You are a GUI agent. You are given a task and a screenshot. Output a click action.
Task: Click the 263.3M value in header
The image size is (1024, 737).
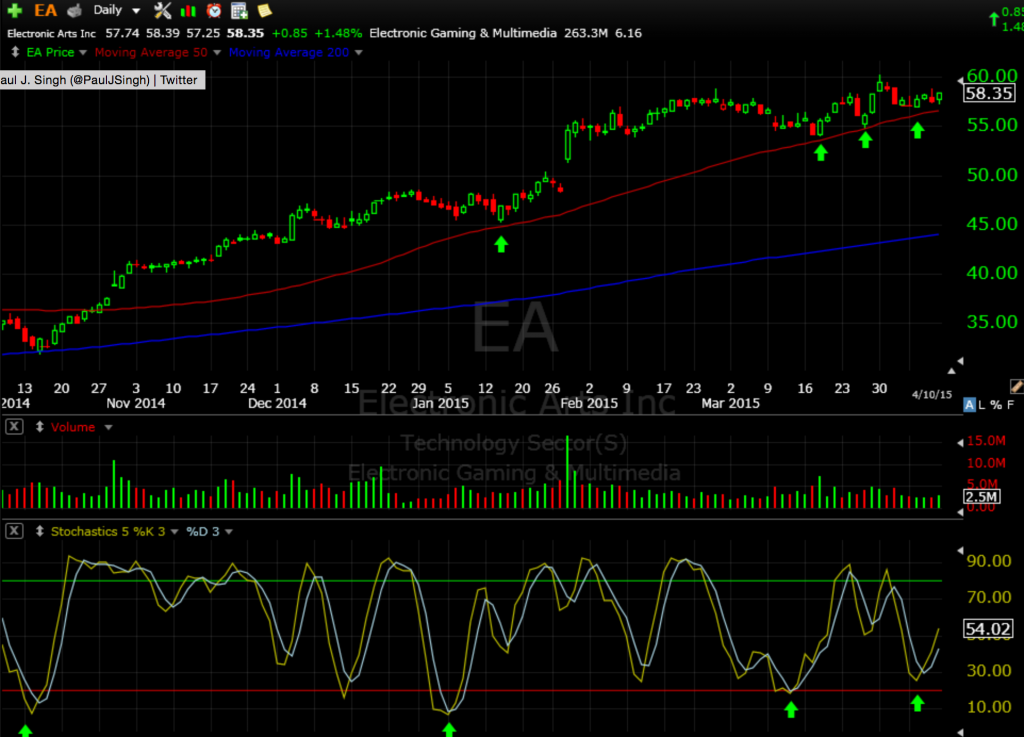click(586, 33)
